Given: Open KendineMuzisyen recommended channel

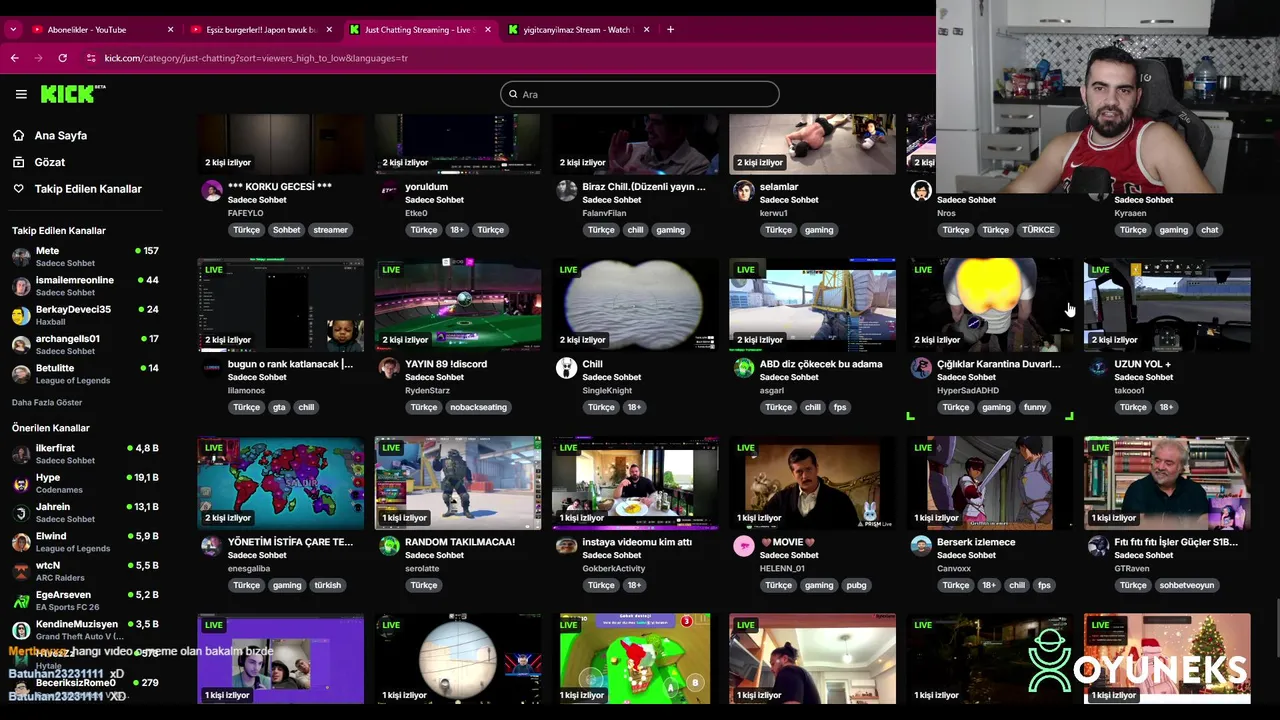Looking at the screenshot, I should pyautogui.click(x=85, y=630).
